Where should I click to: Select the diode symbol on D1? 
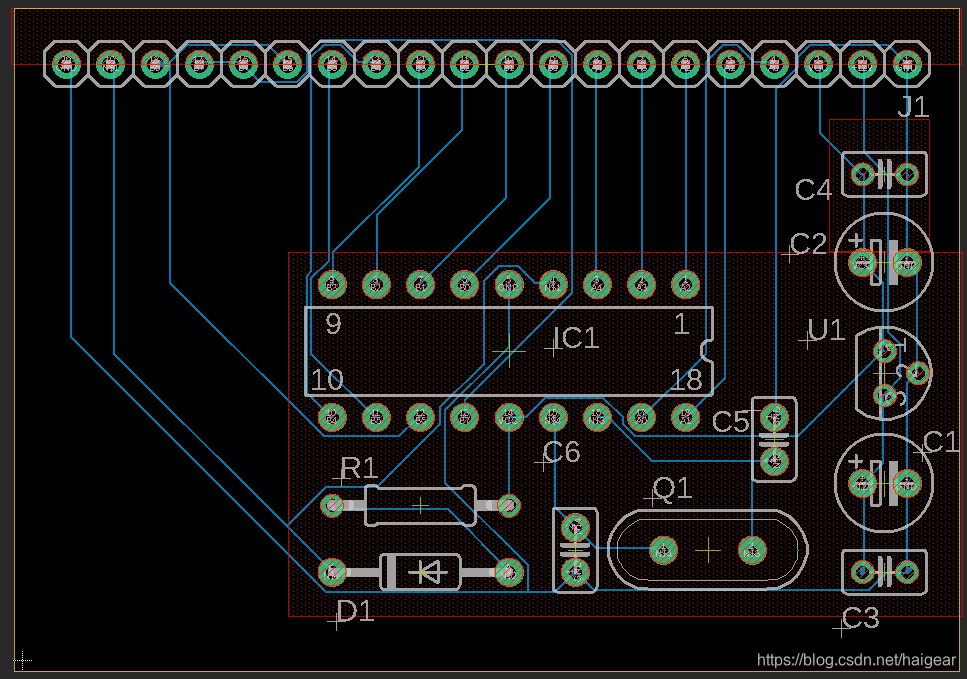[429, 572]
